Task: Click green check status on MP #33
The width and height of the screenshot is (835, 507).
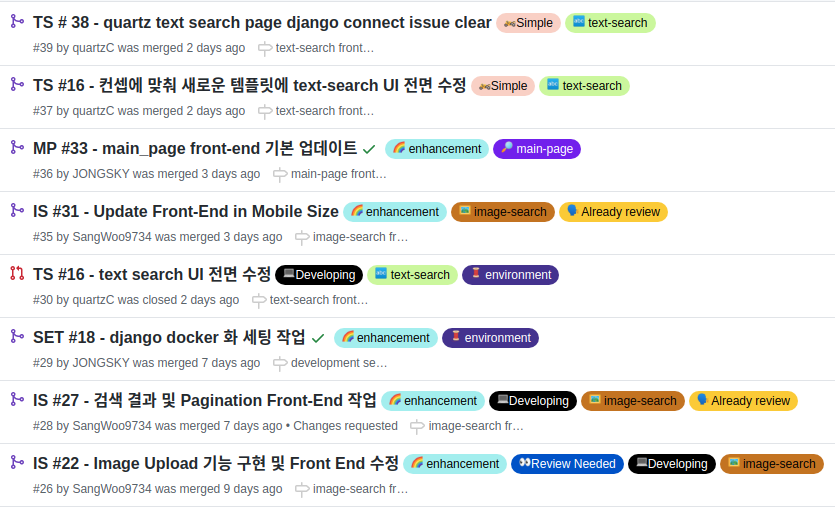Action: (x=369, y=149)
